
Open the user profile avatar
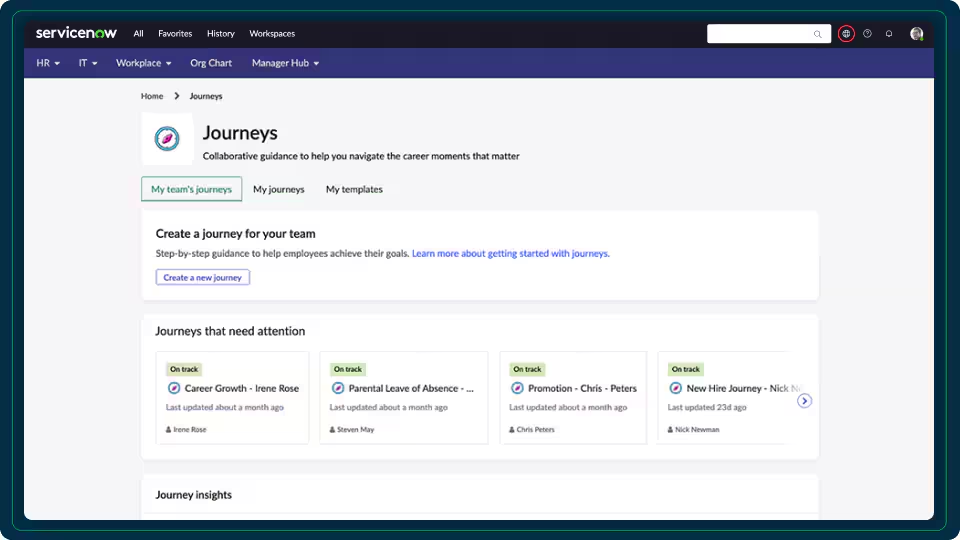coord(917,34)
